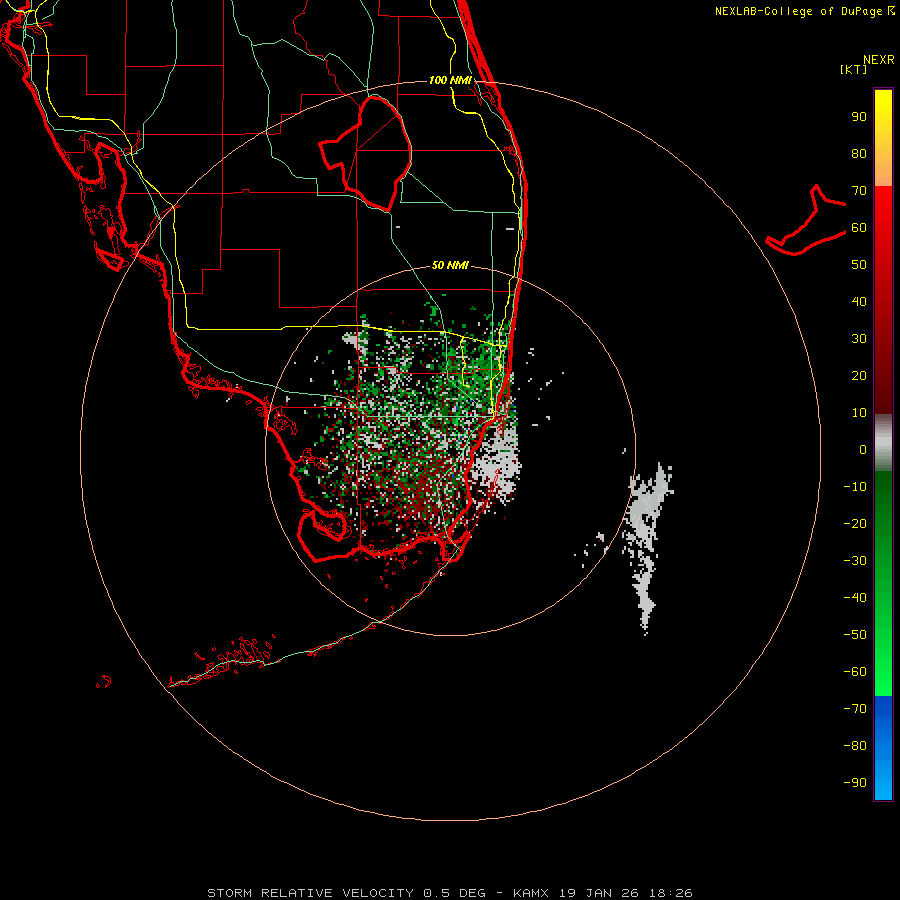Click the 40 value on velocity scale
This screenshot has width=900, height=900.
pyautogui.click(x=859, y=301)
